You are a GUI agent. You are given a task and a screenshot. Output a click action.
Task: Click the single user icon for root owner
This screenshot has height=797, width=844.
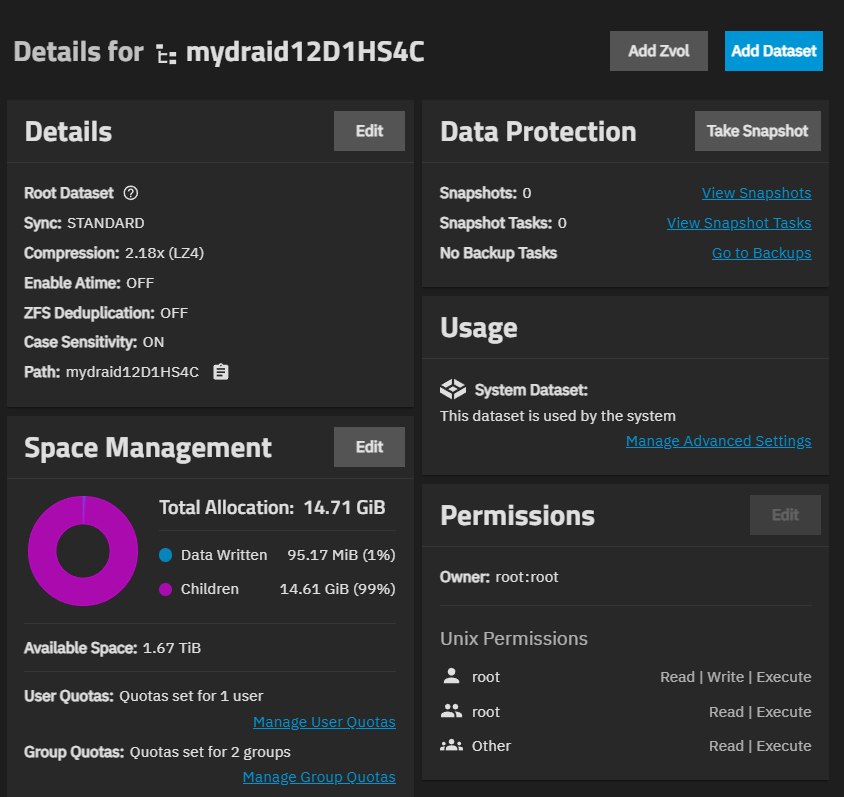pyautogui.click(x=451, y=677)
